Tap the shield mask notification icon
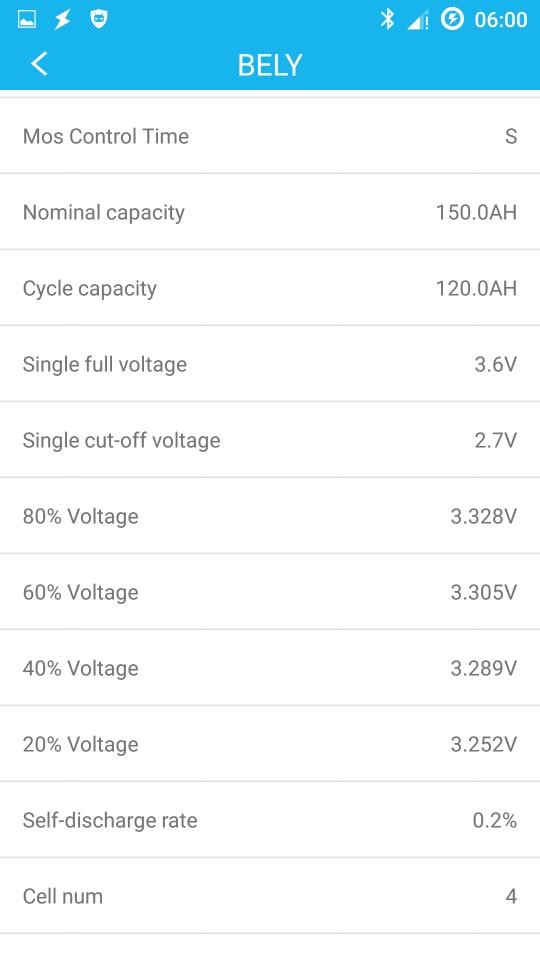This screenshot has height=960, width=540. coord(99,20)
